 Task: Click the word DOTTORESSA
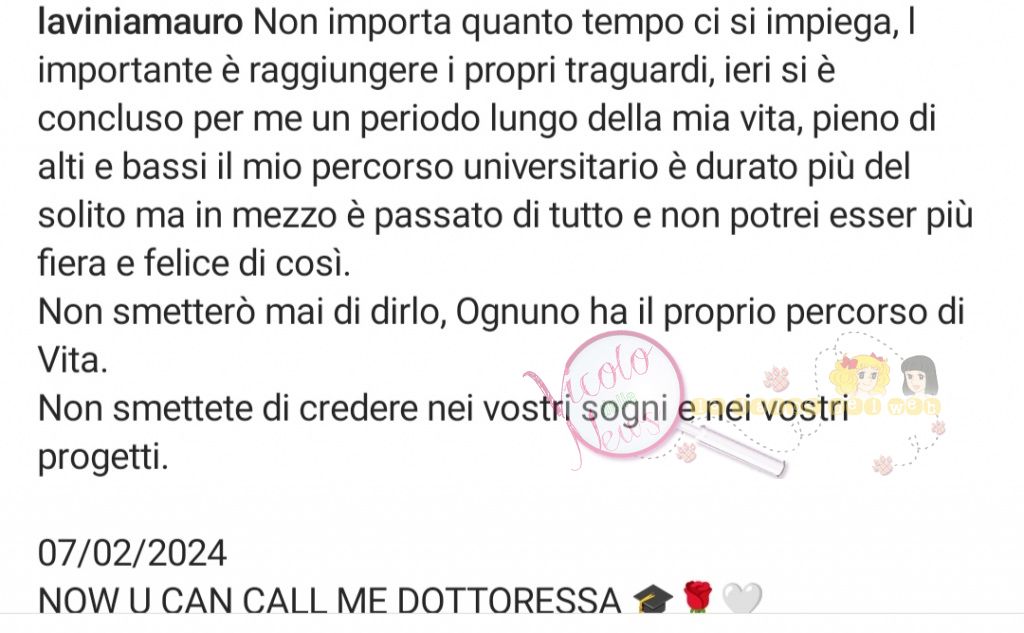509,600
